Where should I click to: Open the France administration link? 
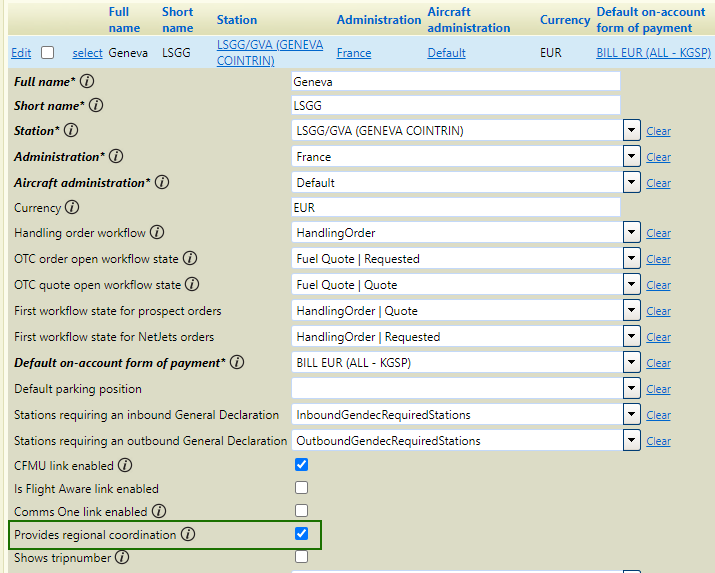354,53
